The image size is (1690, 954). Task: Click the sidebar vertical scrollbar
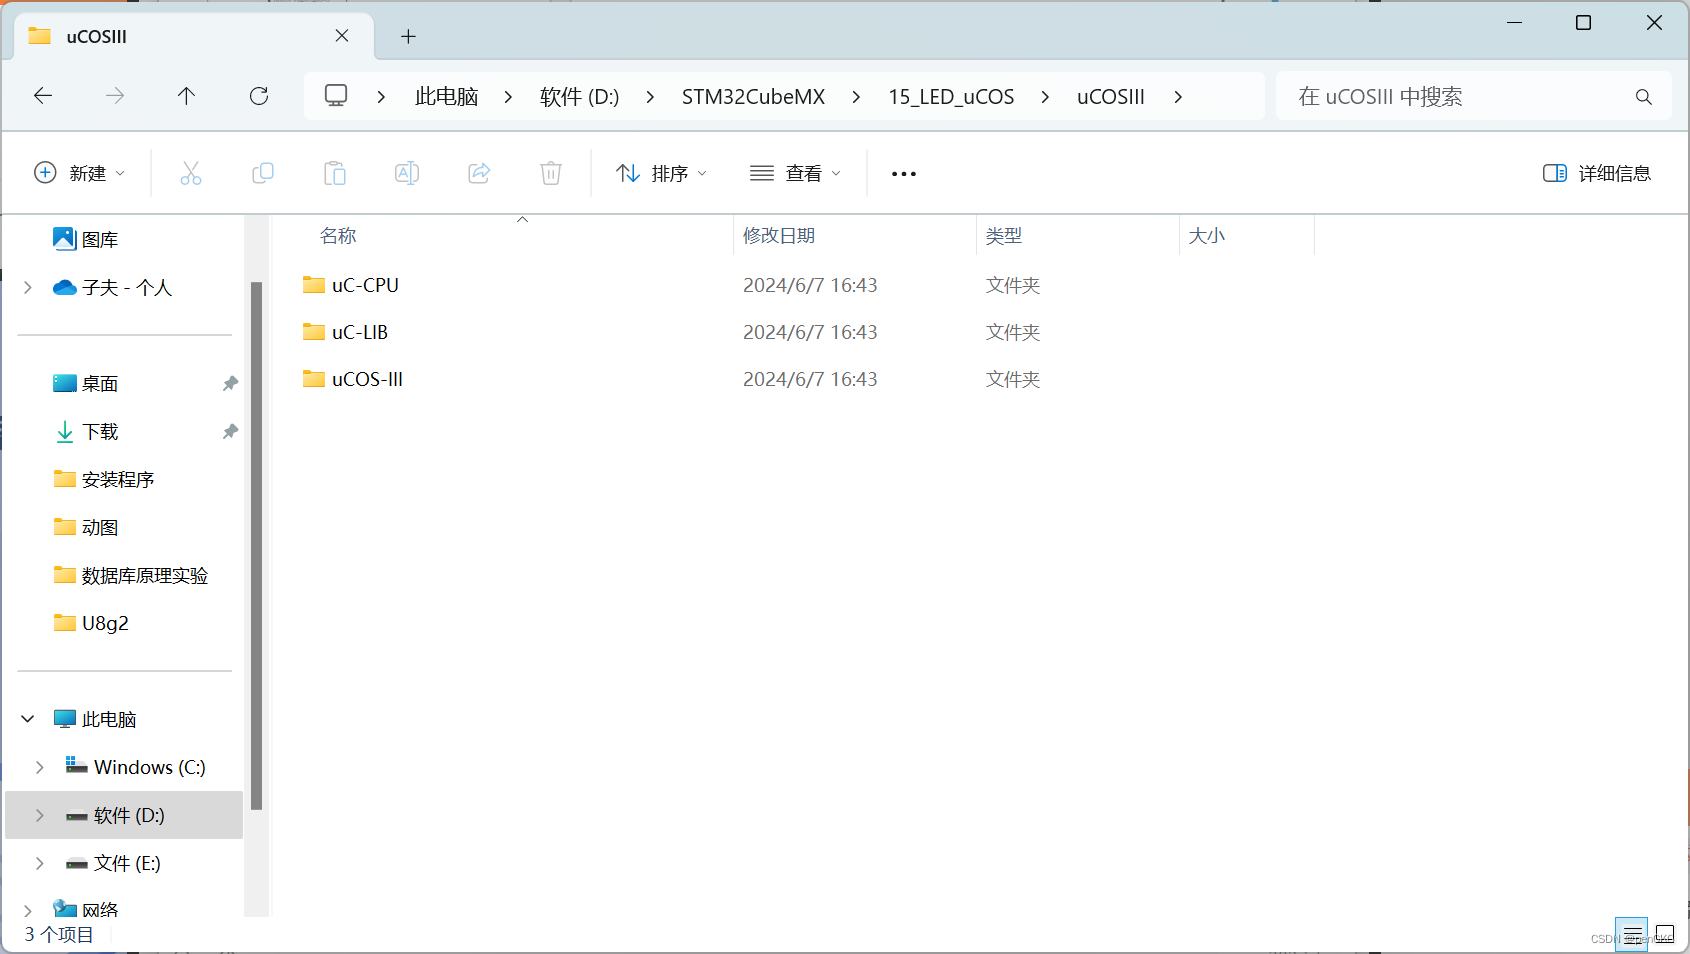256,545
